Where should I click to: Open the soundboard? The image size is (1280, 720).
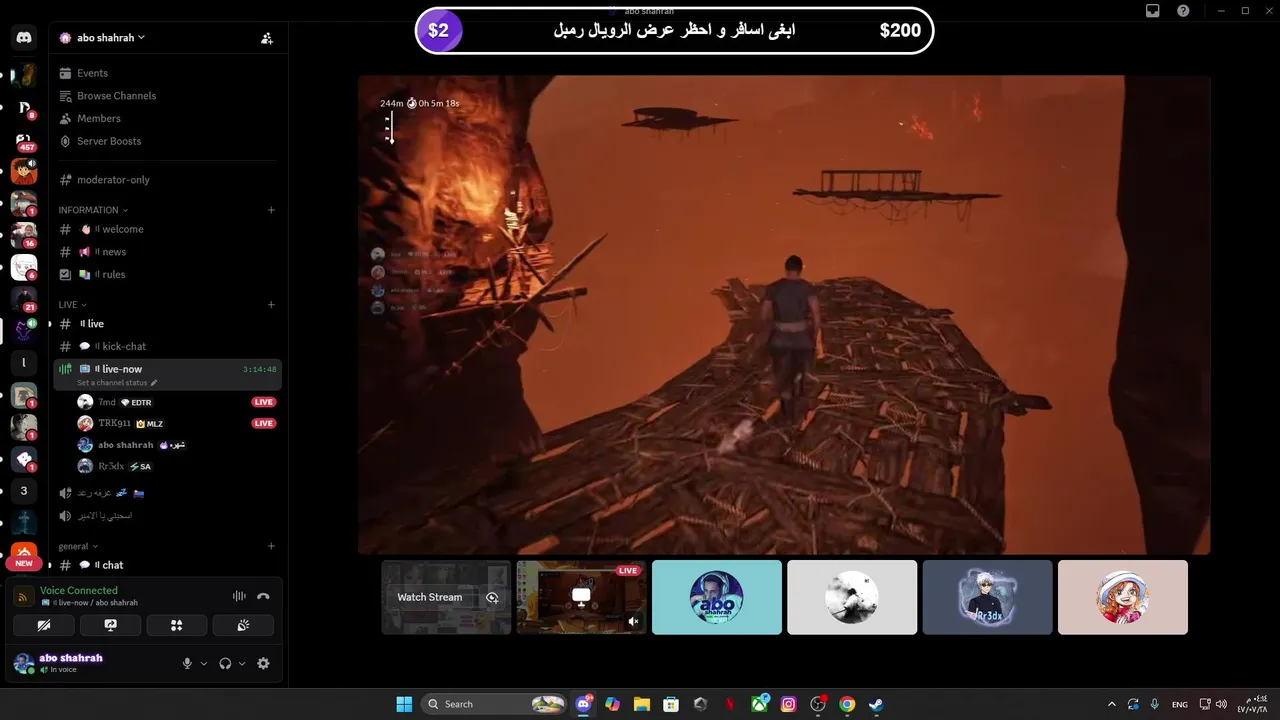click(243, 625)
